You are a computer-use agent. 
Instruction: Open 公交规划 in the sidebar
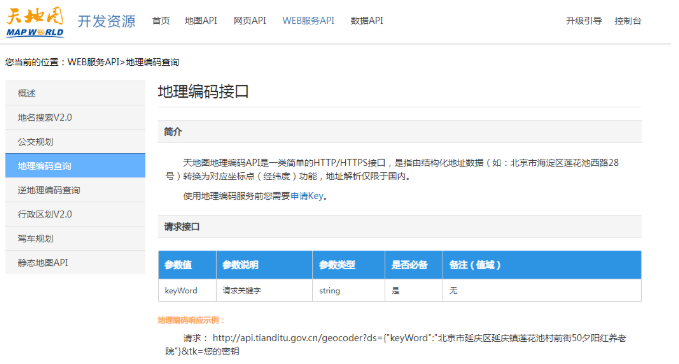(75, 142)
